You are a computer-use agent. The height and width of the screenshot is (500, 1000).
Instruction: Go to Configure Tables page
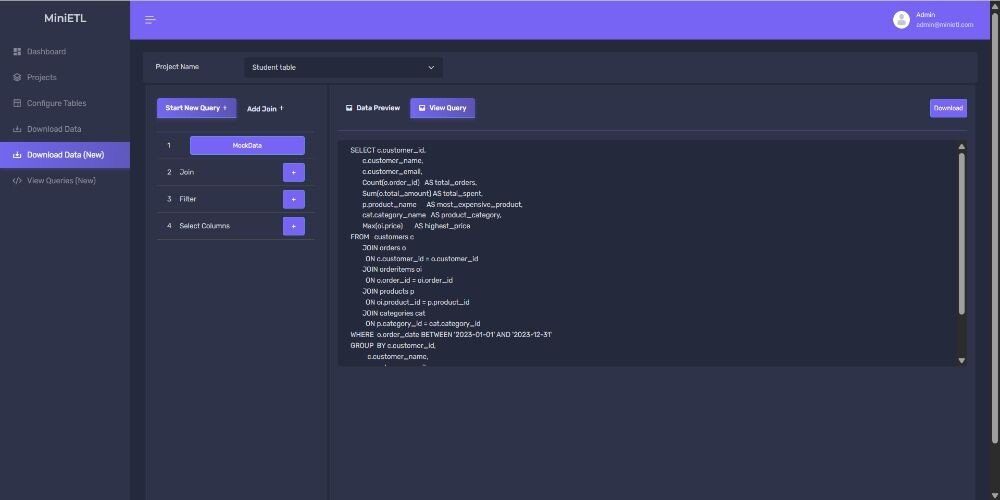pos(56,103)
